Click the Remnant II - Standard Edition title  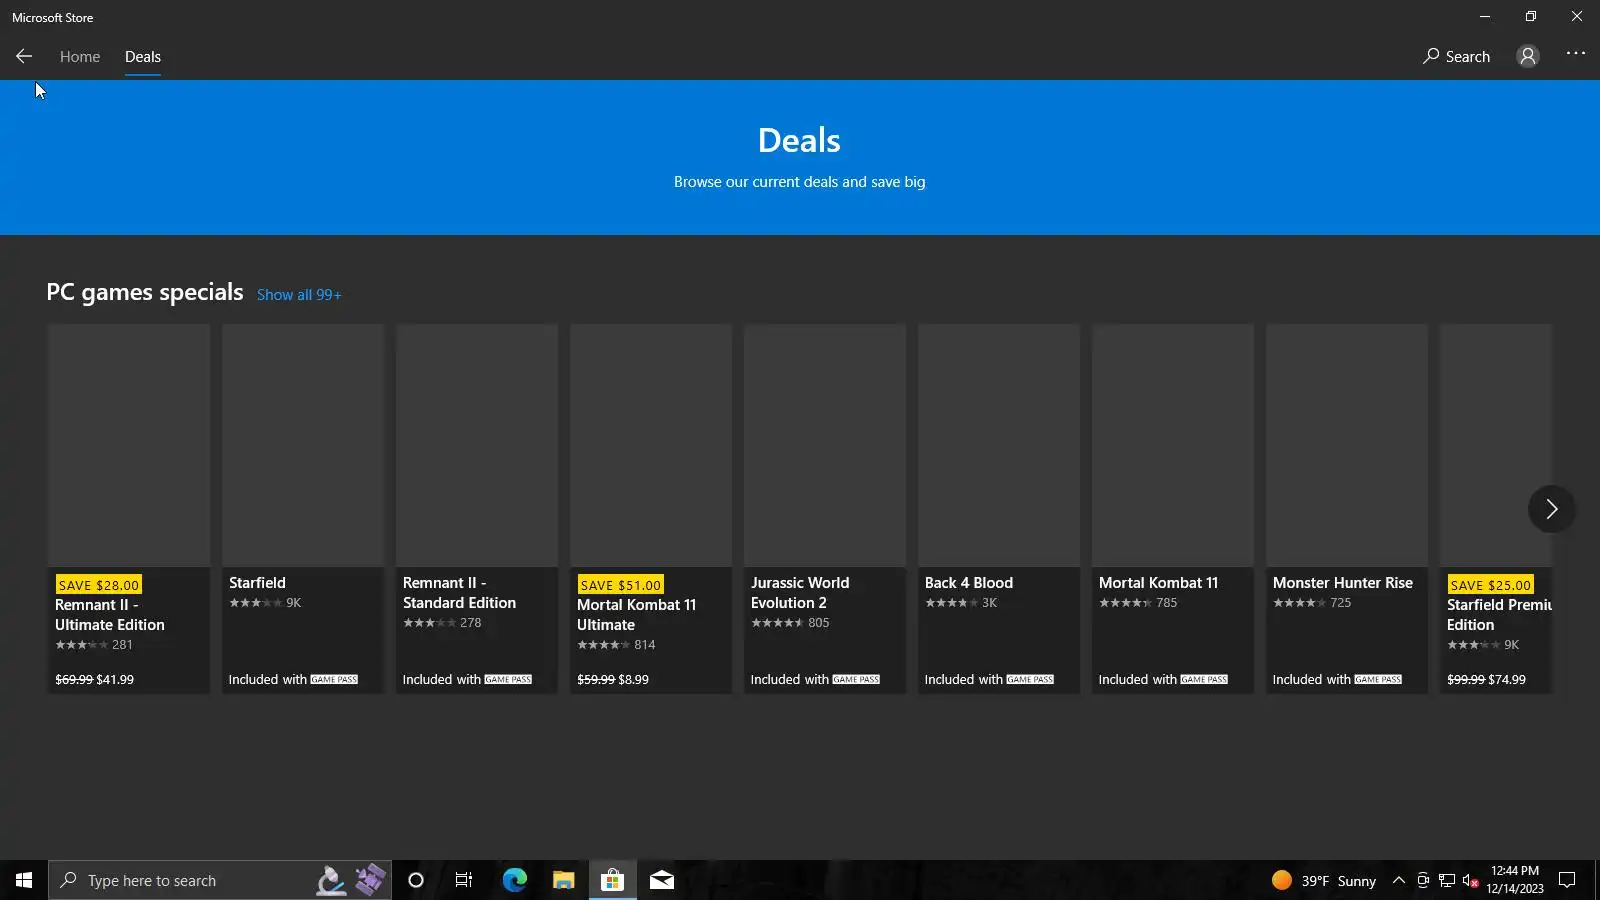click(459, 593)
